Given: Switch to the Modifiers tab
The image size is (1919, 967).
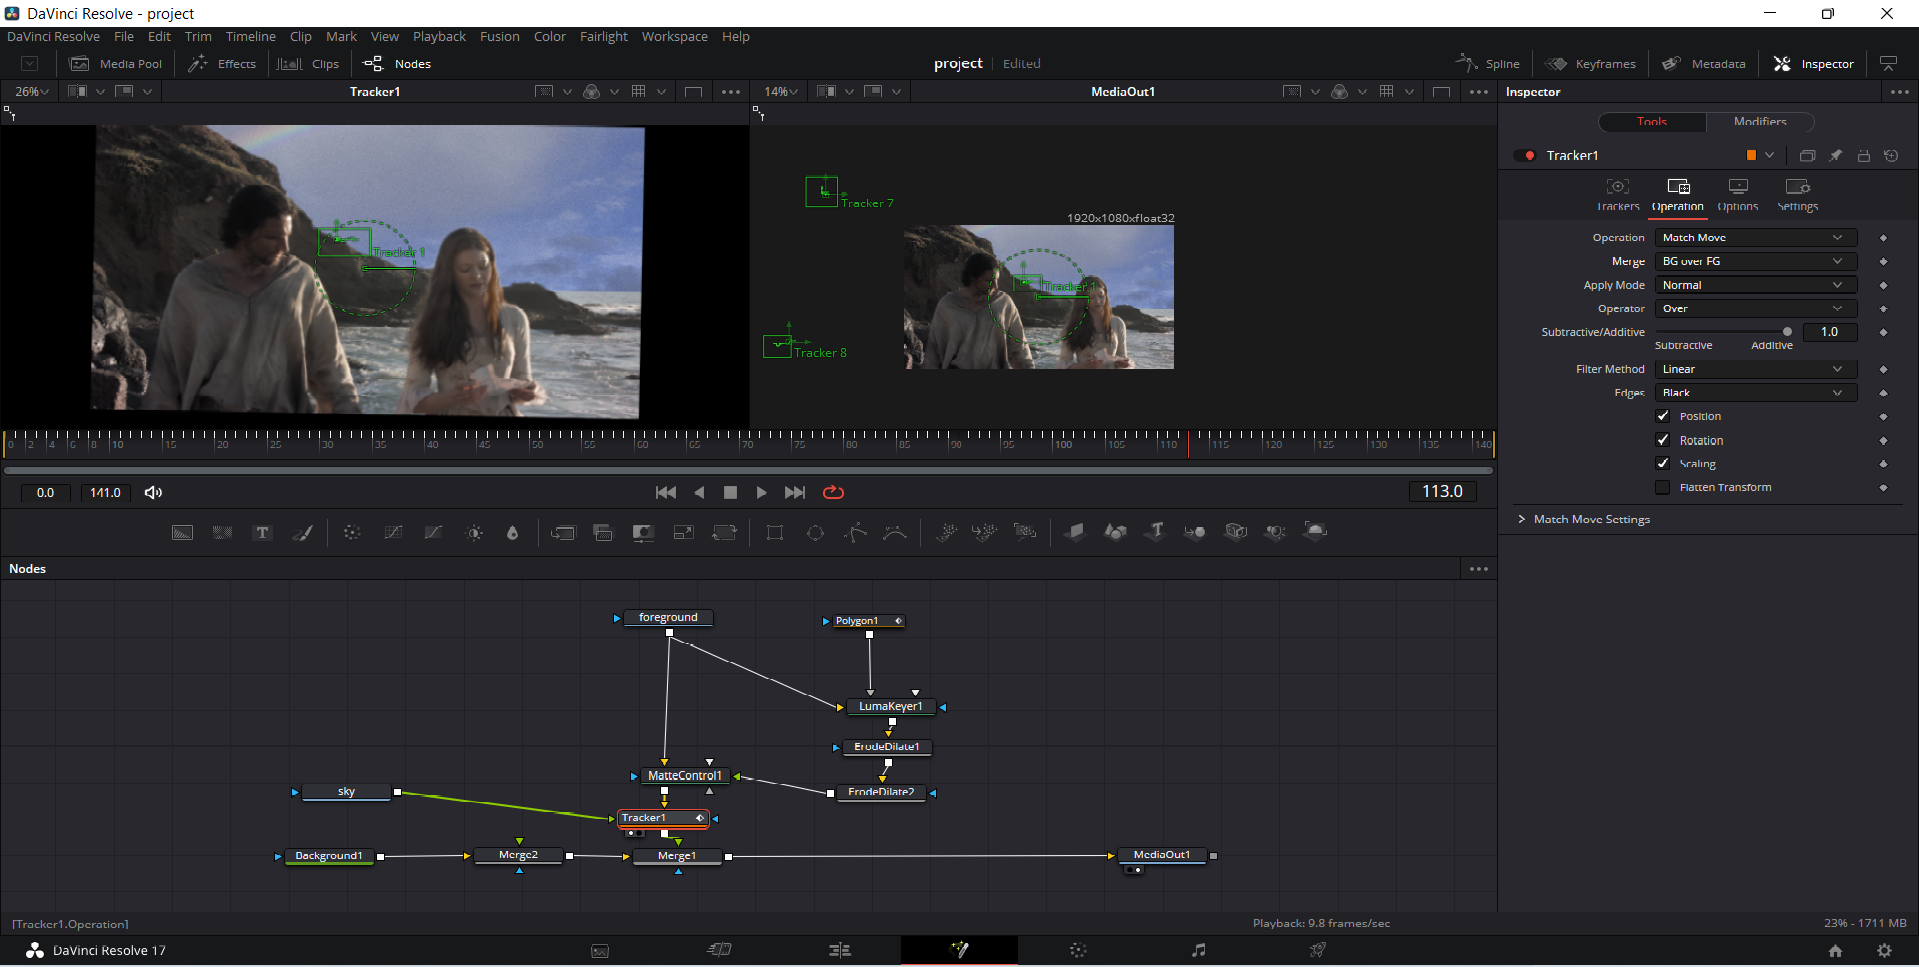Looking at the screenshot, I should point(1760,121).
